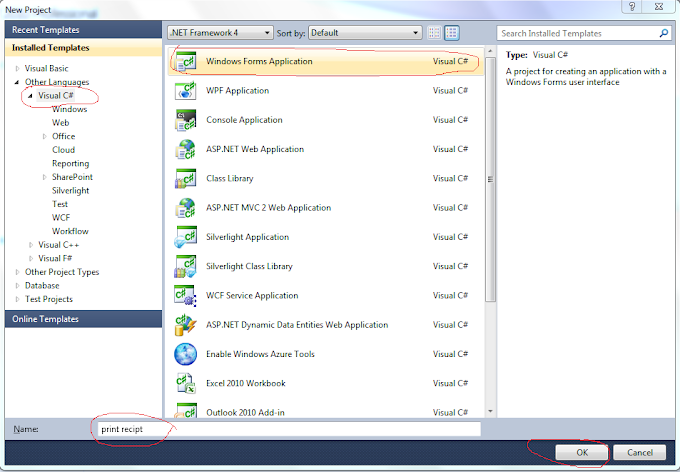The height and width of the screenshot is (472, 680).
Task: Click the ASP.NET Dynamic Data Entities icon
Action: (186, 325)
